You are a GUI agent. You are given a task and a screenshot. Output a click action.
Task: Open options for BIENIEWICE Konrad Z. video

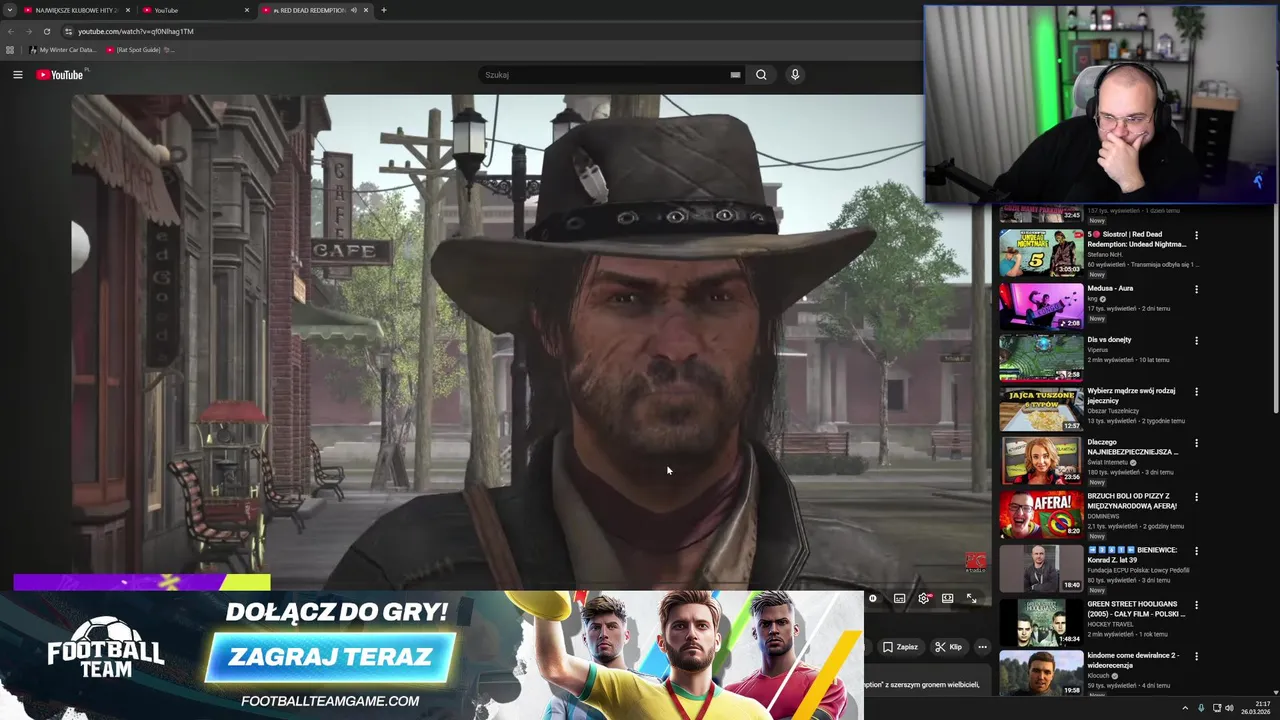click(x=1196, y=551)
